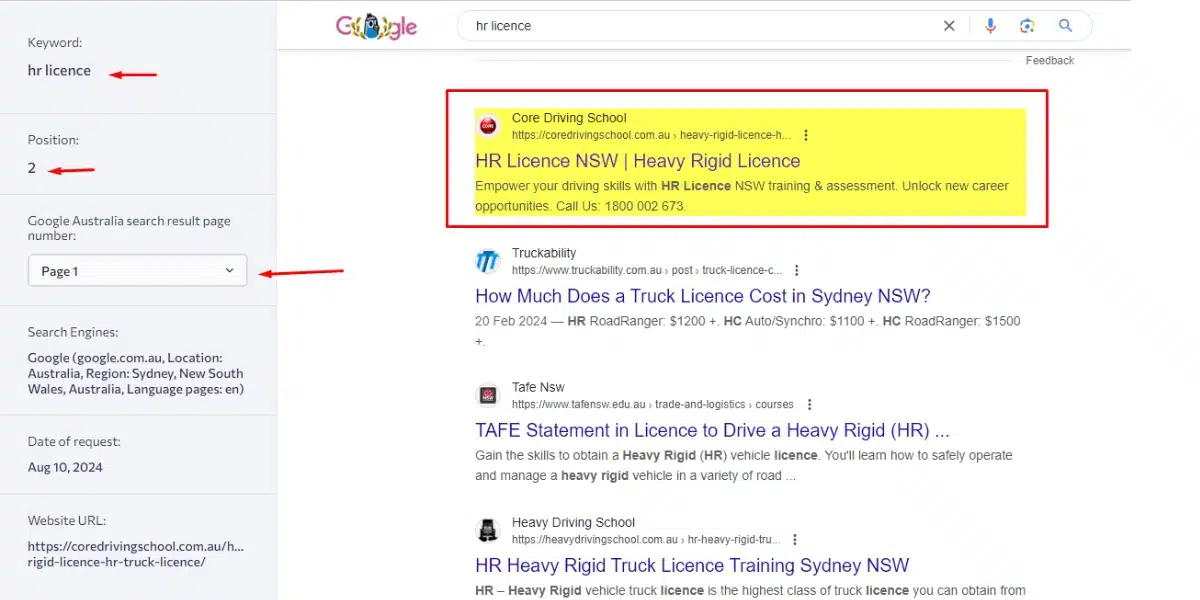Click the 'Aug 10, 2024' request date

(65, 467)
